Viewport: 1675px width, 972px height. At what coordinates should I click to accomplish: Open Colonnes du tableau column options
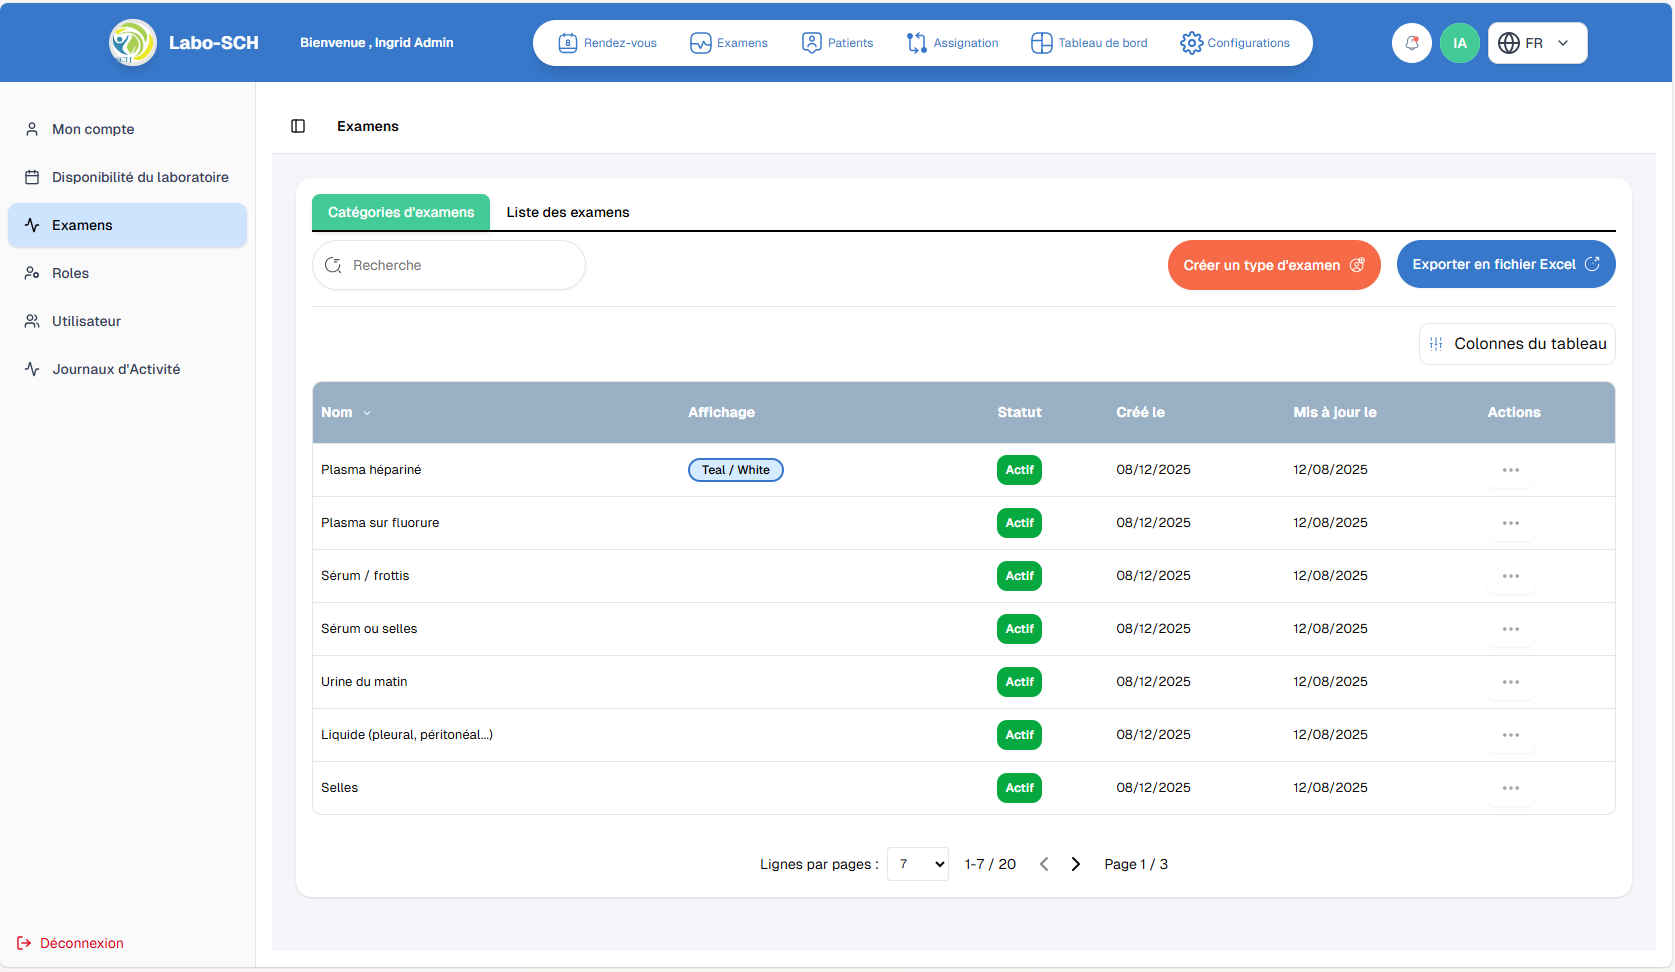click(x=1517, y=344)
